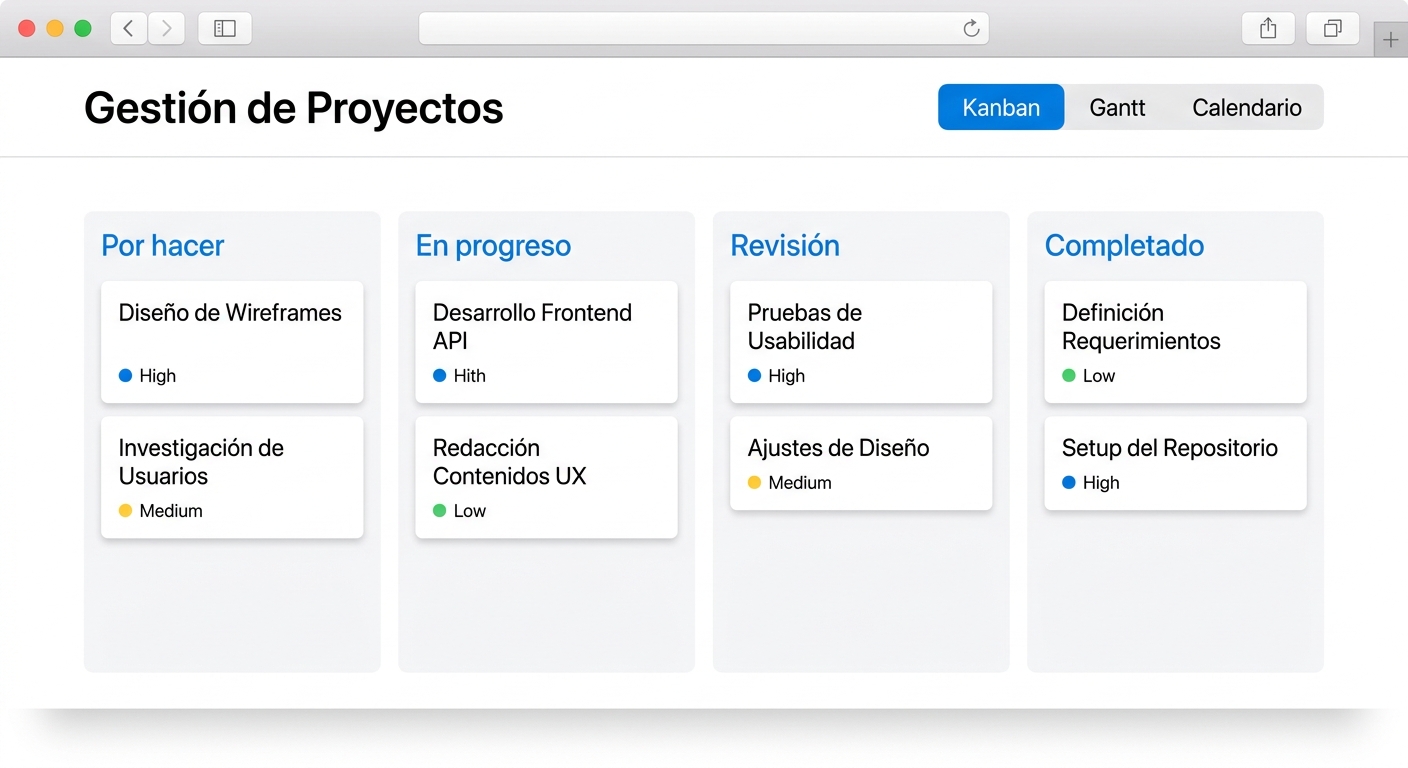Expand the Completado column header
This screenshot has height=768, width=1408.
[x=1124, y=245]
